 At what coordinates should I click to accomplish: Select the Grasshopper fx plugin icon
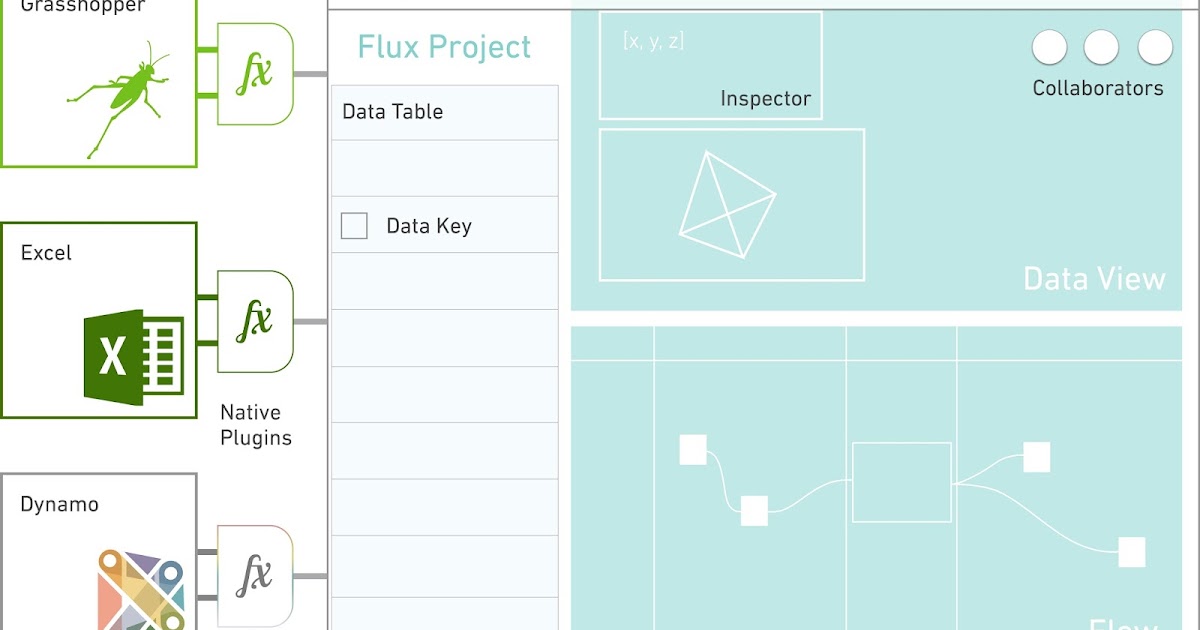click(x=256, y=74)
